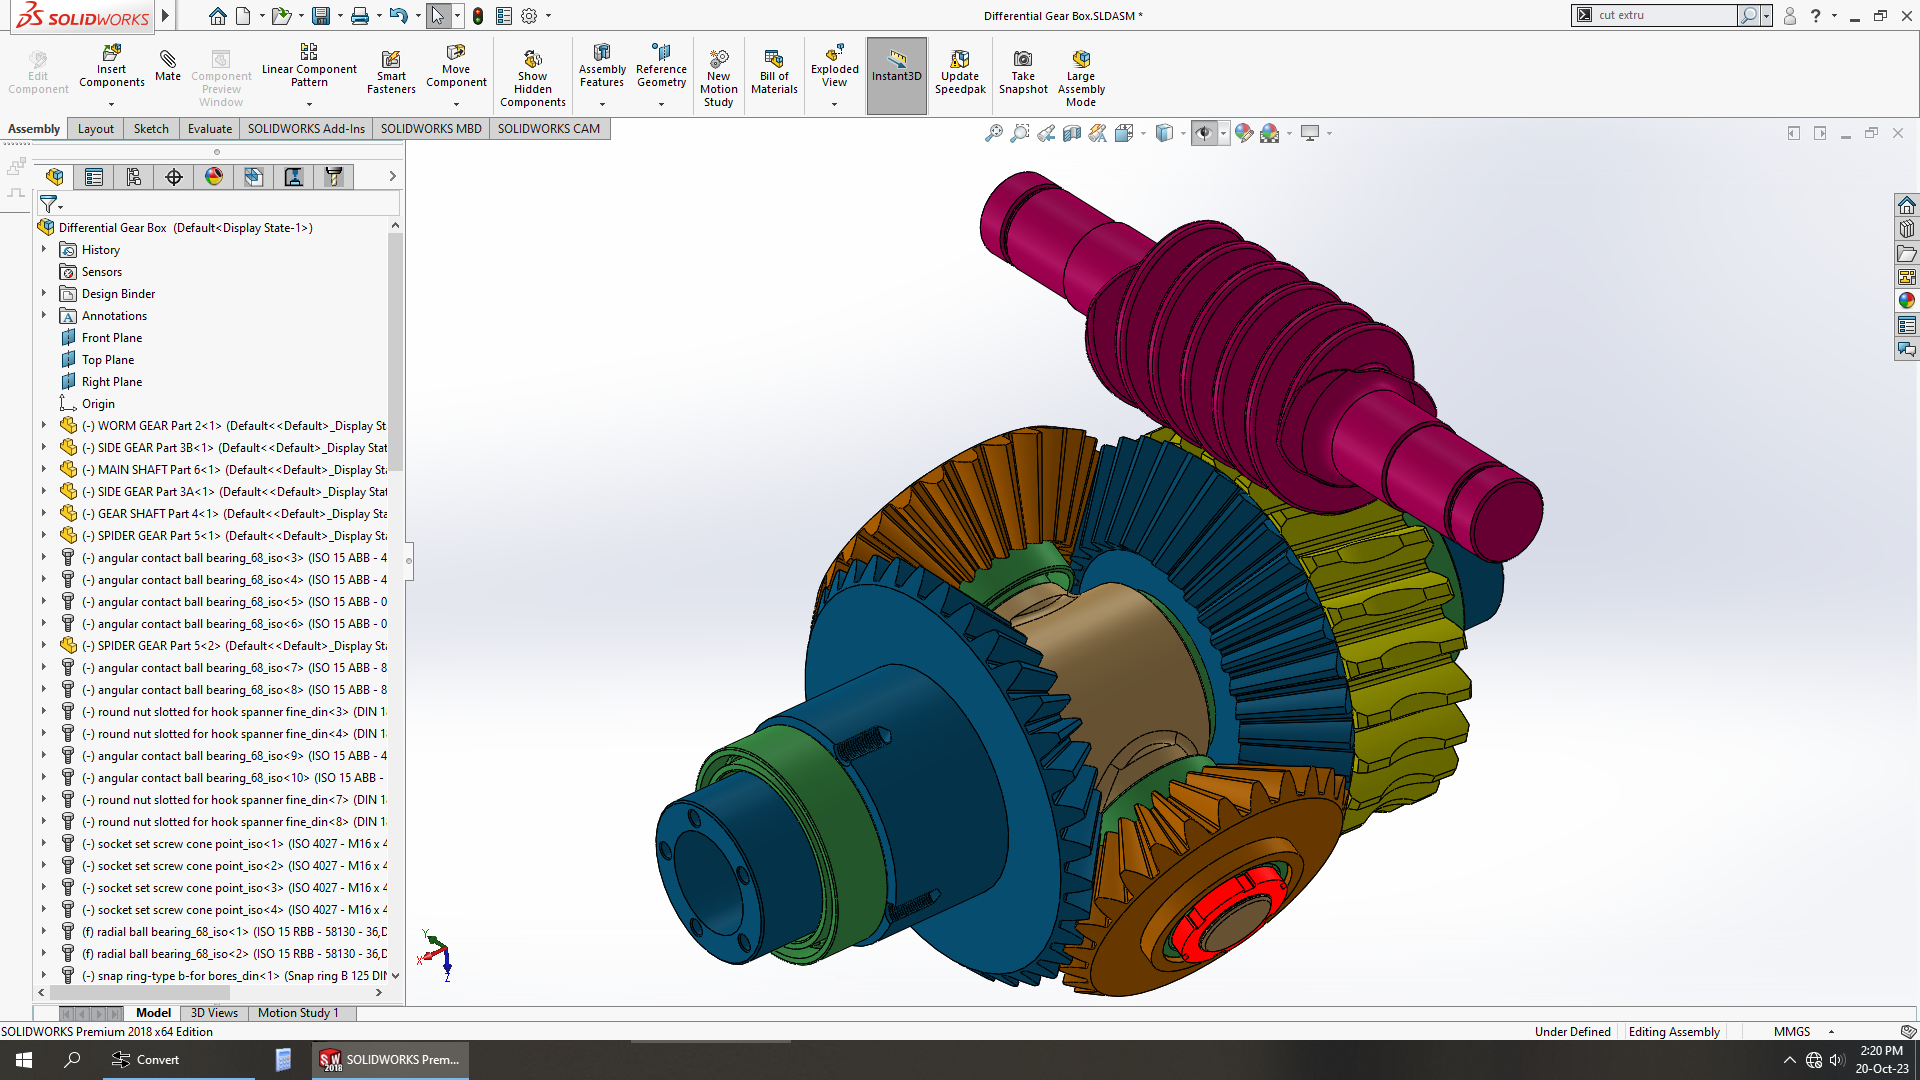Viewport: 1920px width, 1080px height.
Task: Click the Rebuild traffic light icon
Action: [478, 16]
